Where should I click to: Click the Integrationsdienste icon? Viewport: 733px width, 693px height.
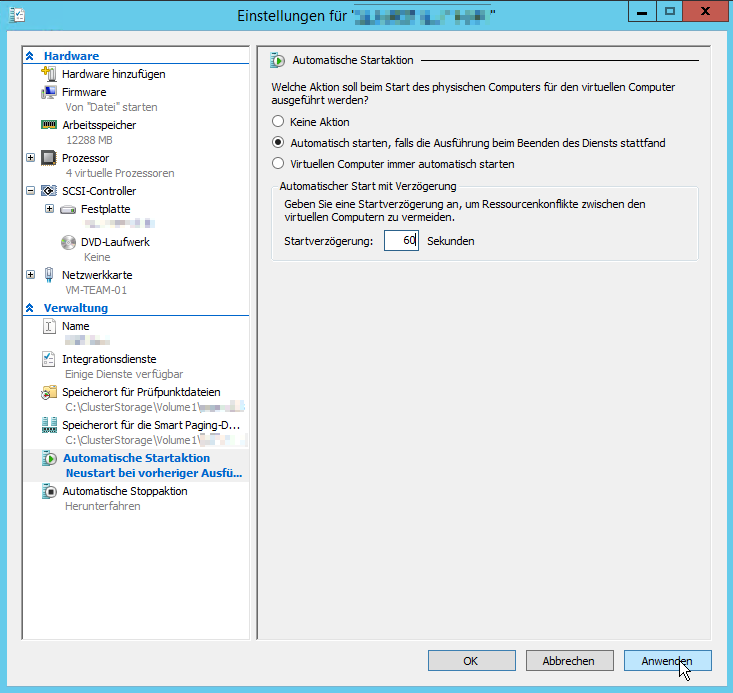pyautogui.click(x=49, y=359)
